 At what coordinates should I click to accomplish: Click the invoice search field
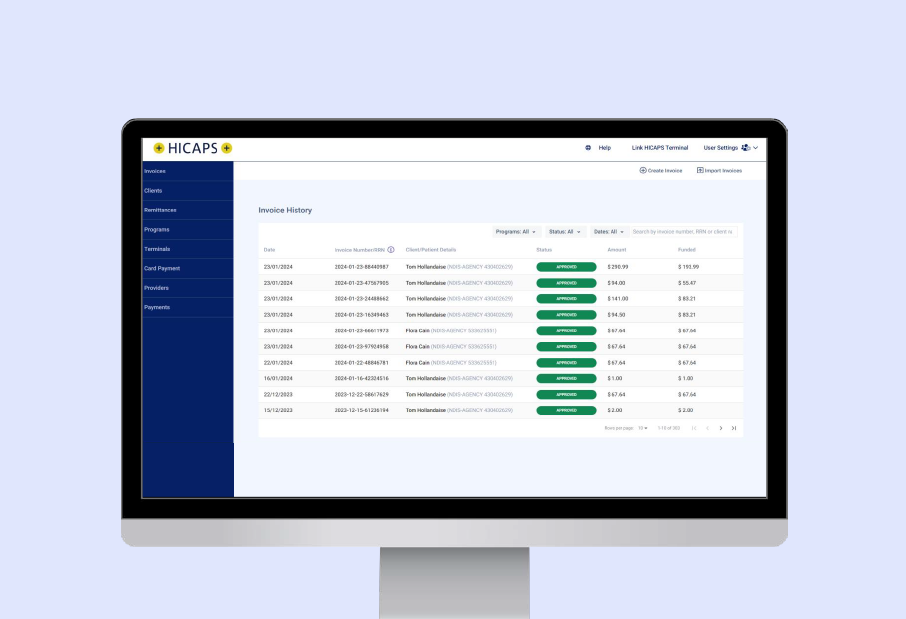click(683, 232)
